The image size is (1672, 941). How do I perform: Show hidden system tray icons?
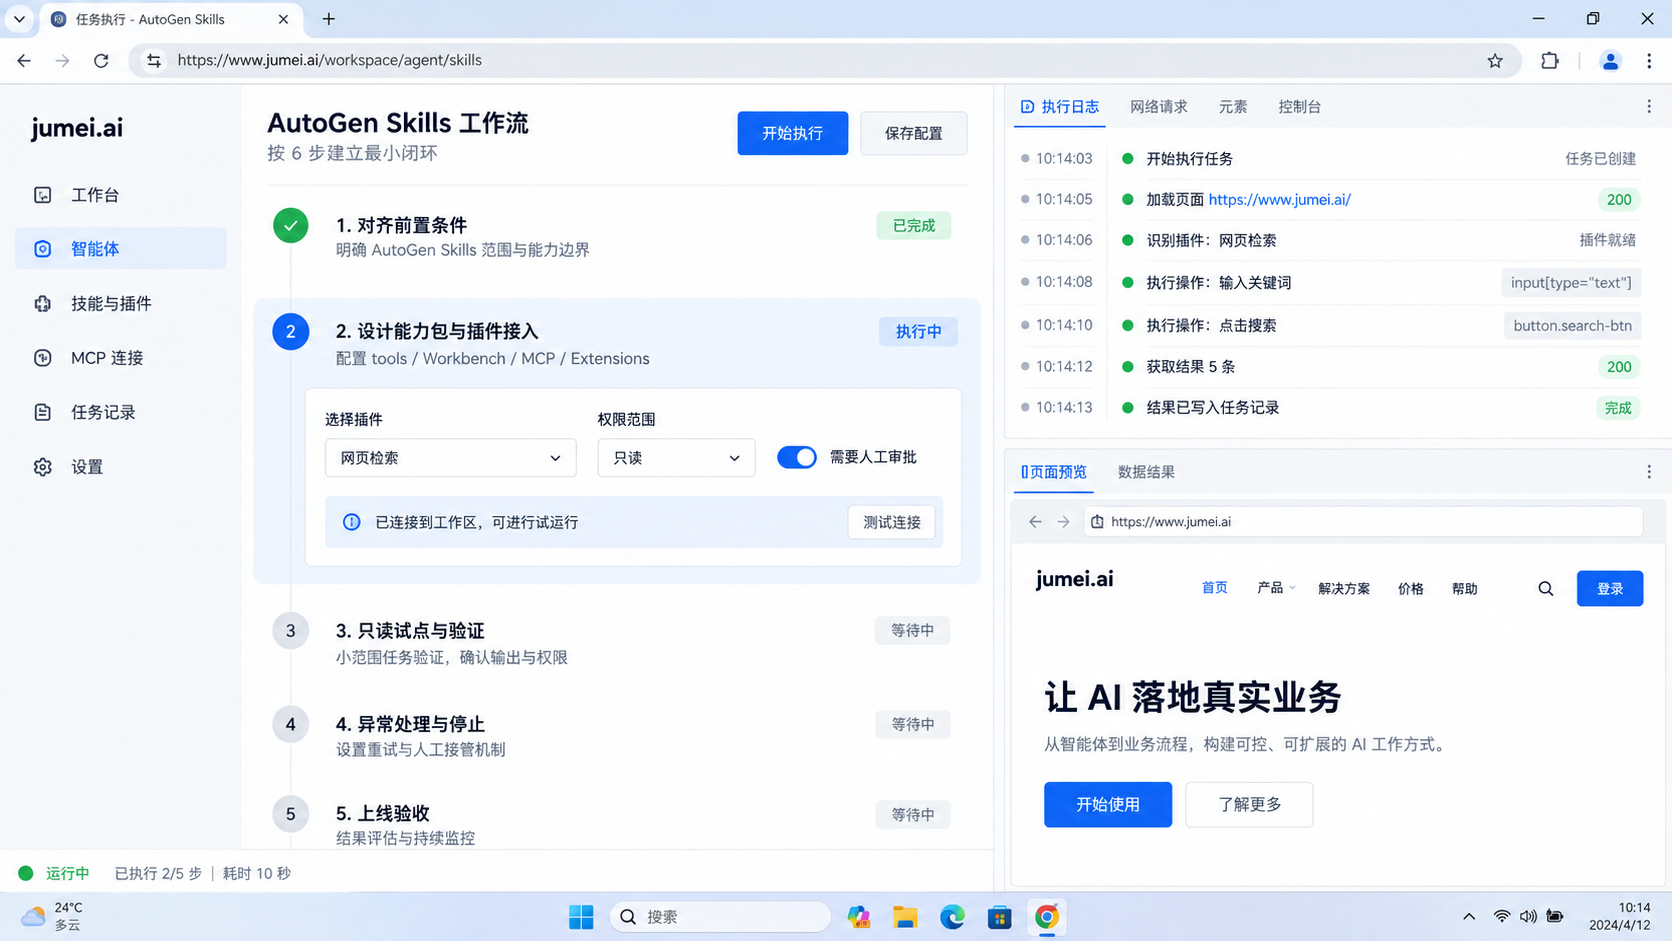pyautogui.click(x=1469, y=917)
